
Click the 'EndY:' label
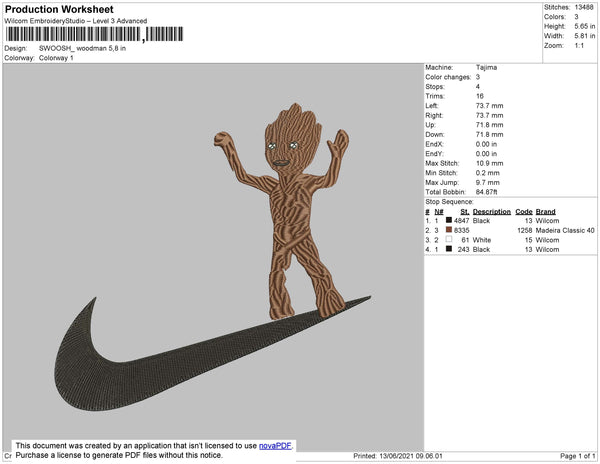tap(434, 154)
